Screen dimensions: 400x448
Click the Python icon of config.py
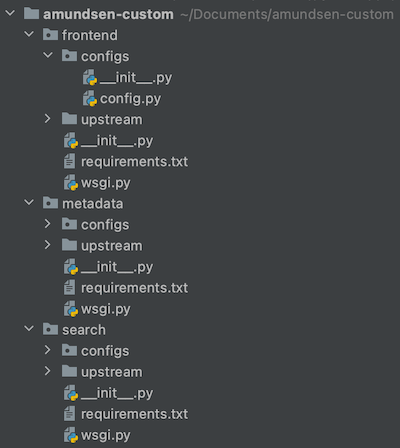(x=90, y=98)
